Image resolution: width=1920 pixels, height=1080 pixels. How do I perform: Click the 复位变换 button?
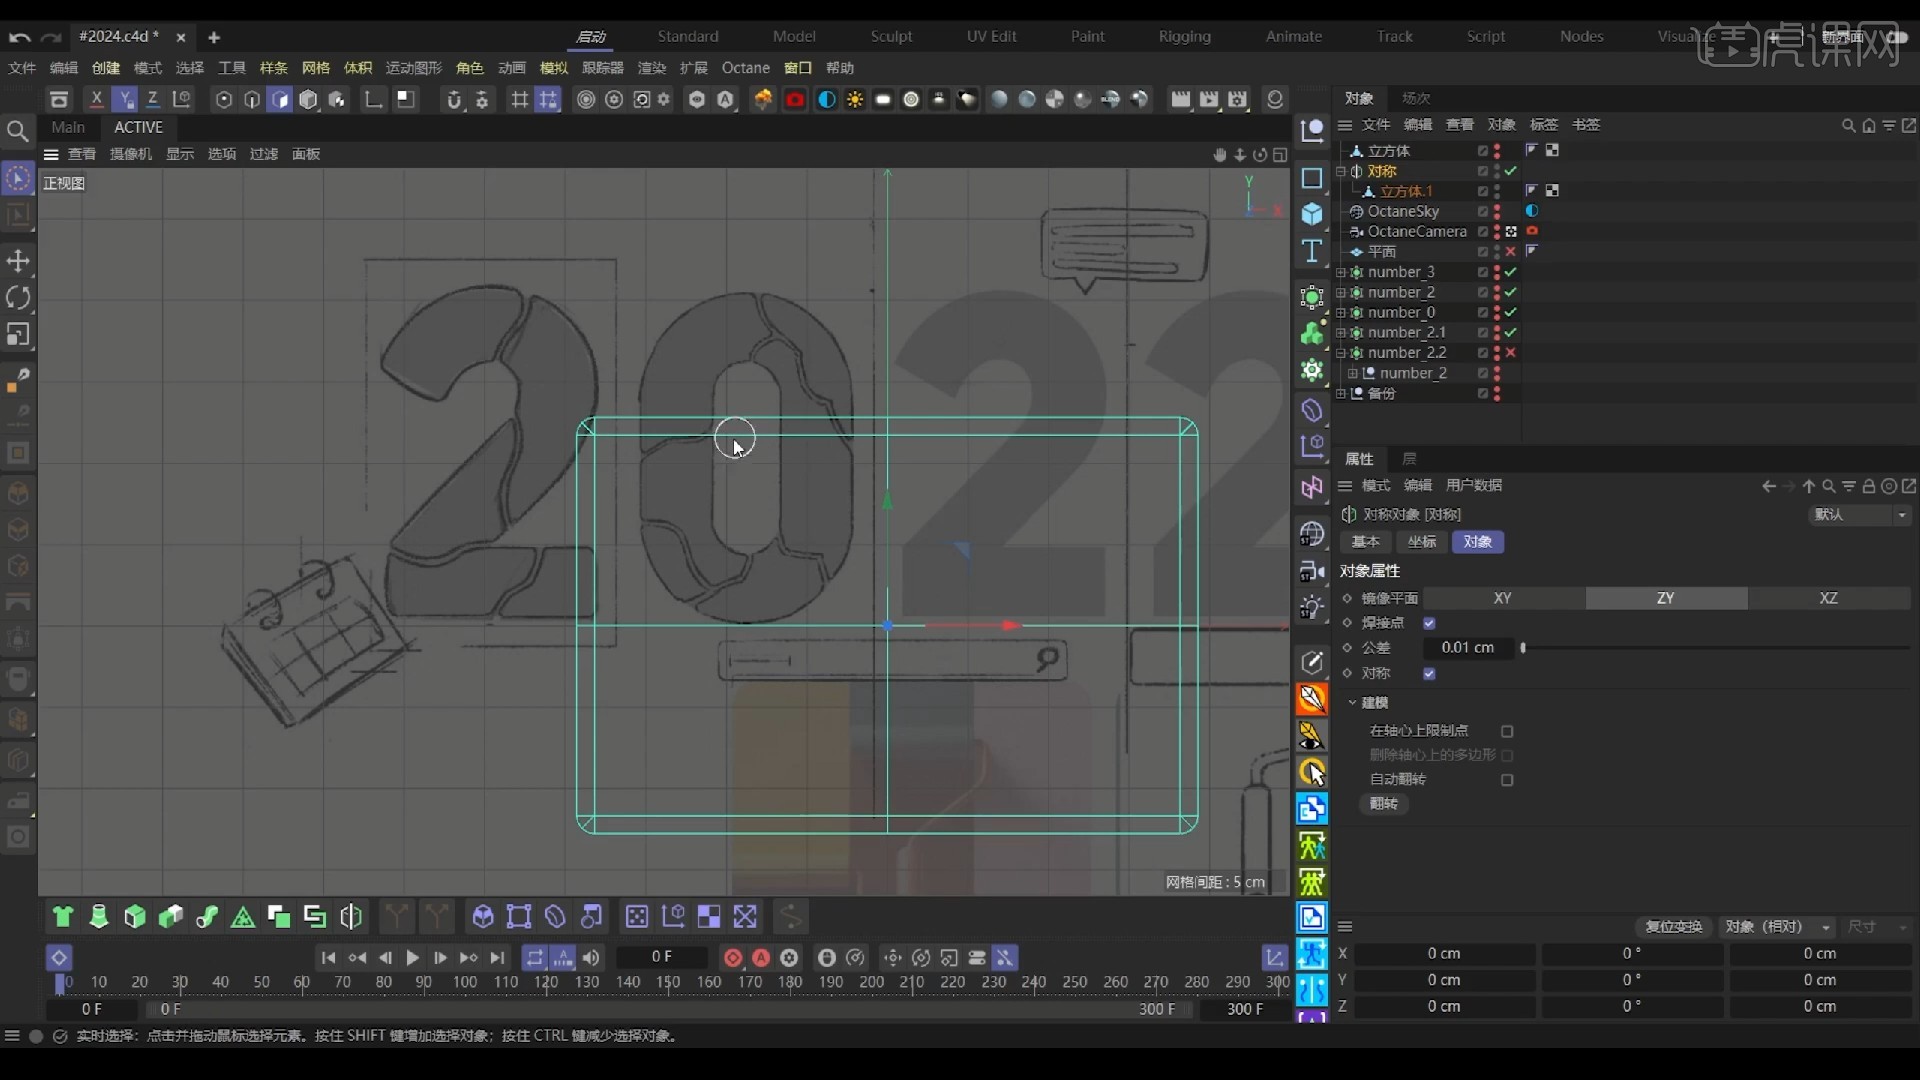[x=1673, y=927]
